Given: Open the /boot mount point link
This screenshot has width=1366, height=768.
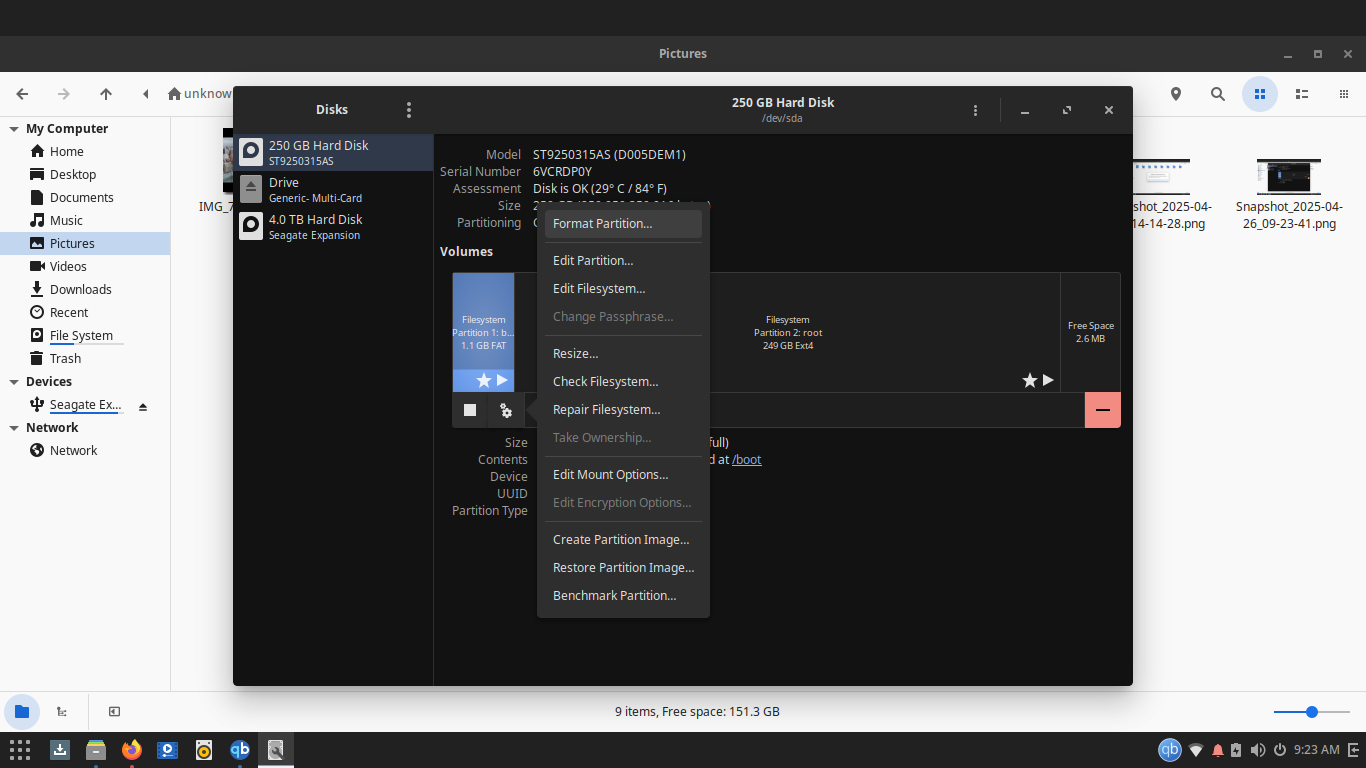Looking at the screenshot, I should pos(746,460).
